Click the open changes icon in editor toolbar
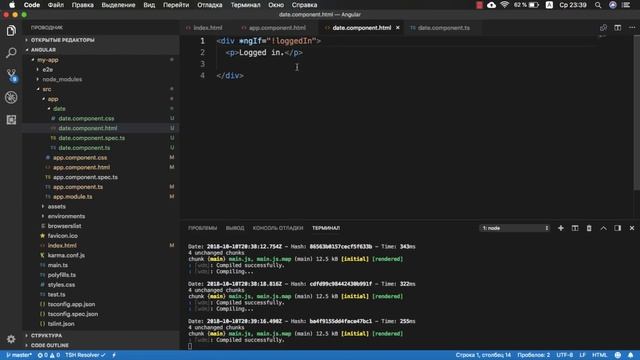Viewport: 640px width, 360px height. coord(603,28)
